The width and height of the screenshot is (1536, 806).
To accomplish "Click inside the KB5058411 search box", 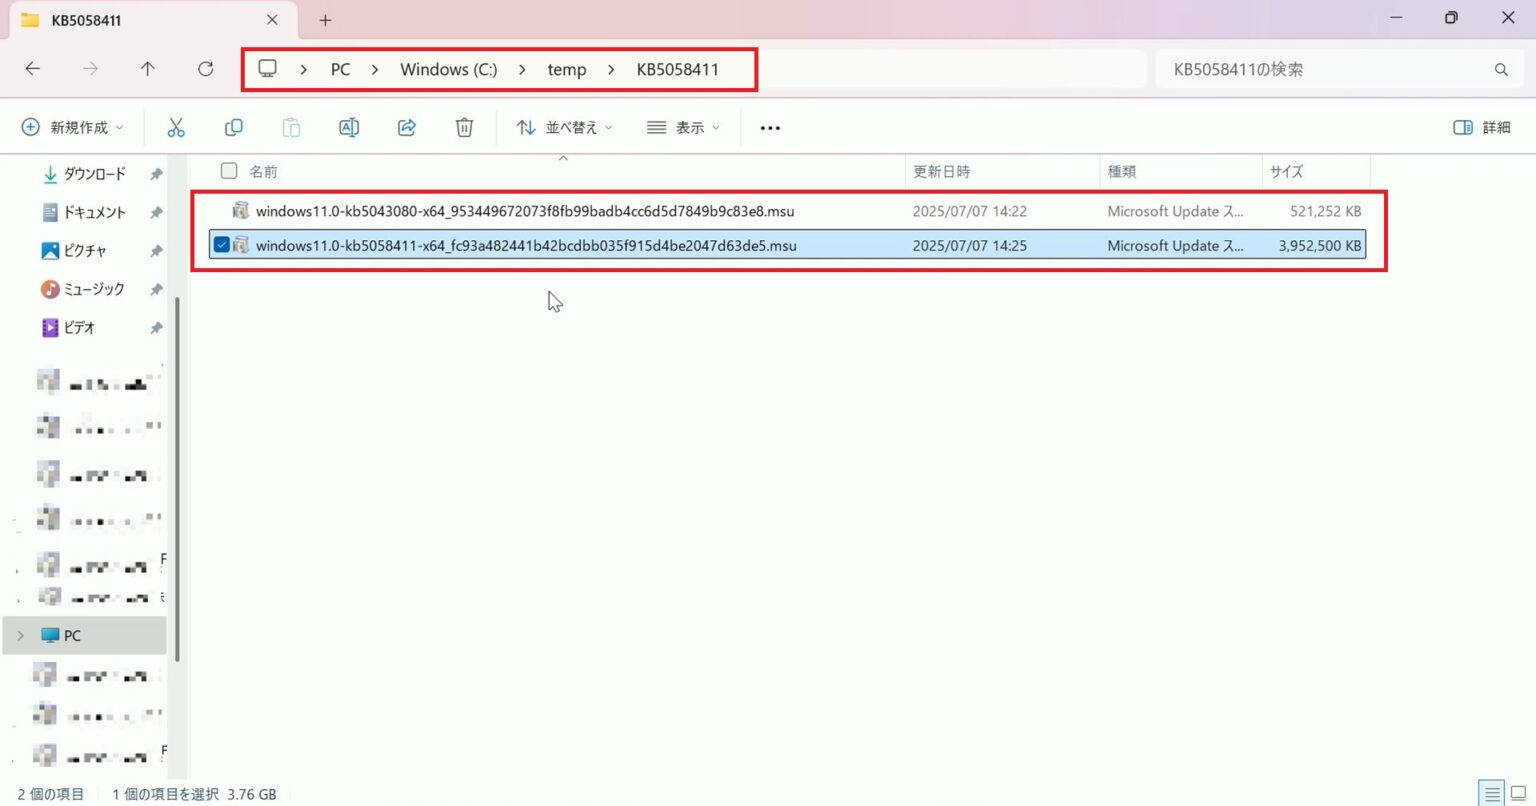I will pyautogui.click(x=1330, y=68).
